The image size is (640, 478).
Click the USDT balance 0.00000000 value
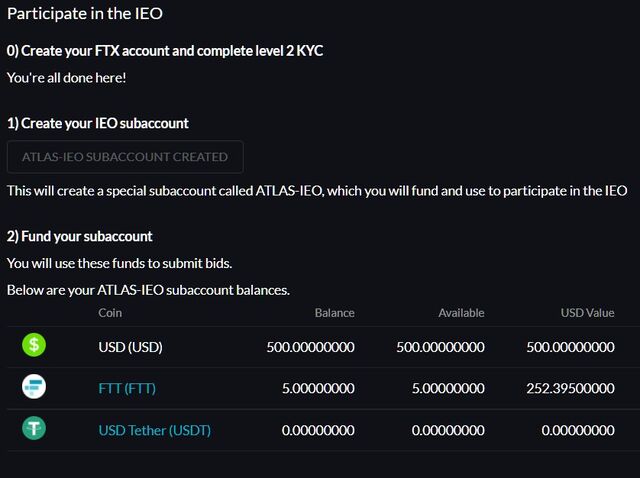pyautogui.click(x=318, y=430)
